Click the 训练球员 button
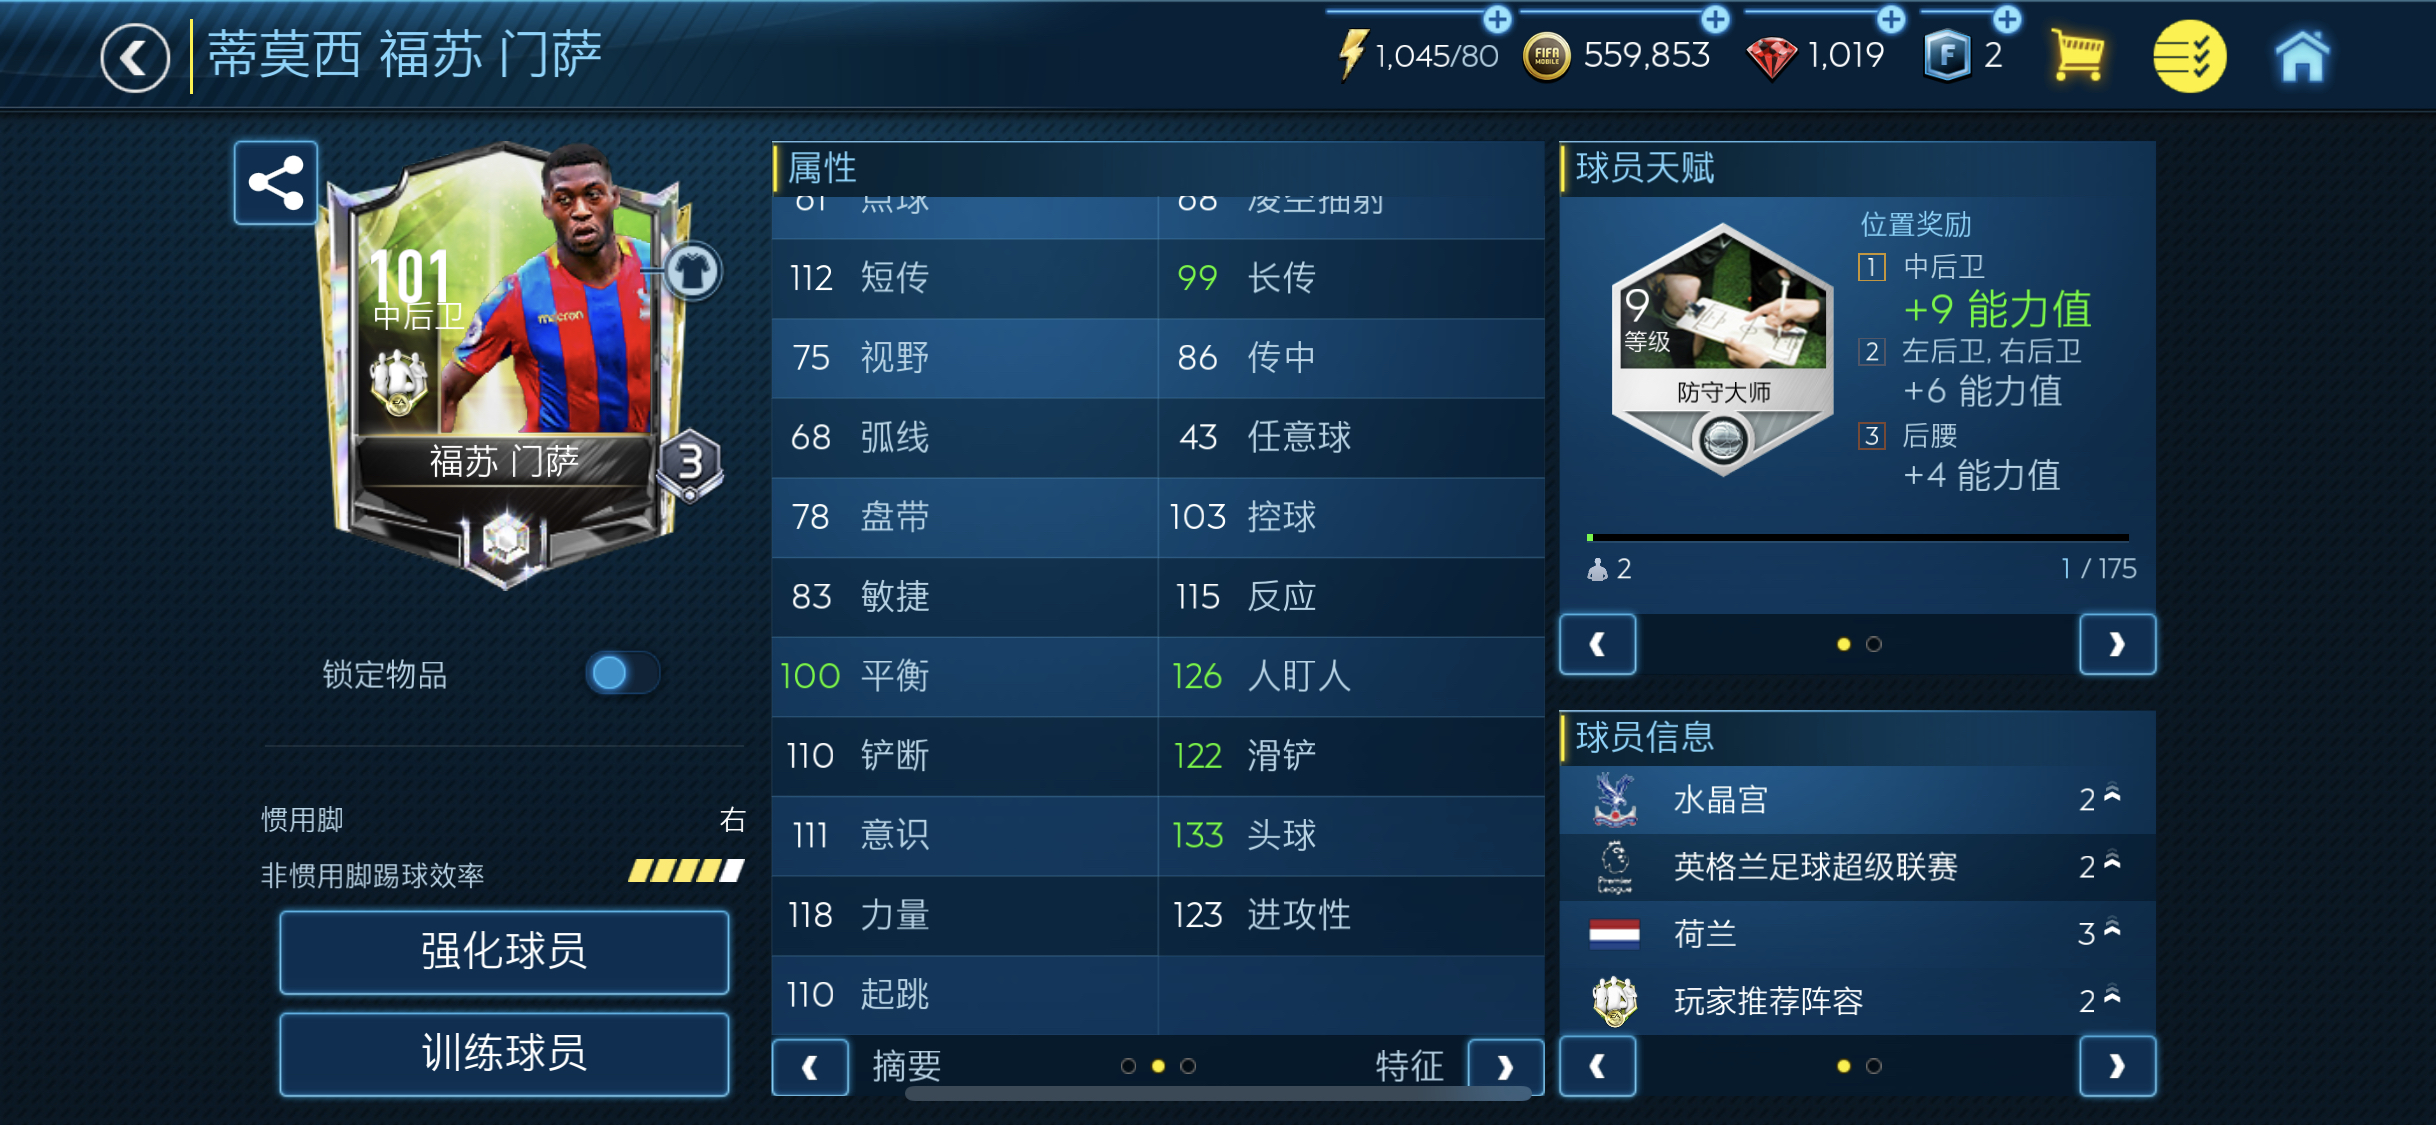Image resolution: width=2436 pixels, height=1125 pixels. click(x=504, y=1054)
